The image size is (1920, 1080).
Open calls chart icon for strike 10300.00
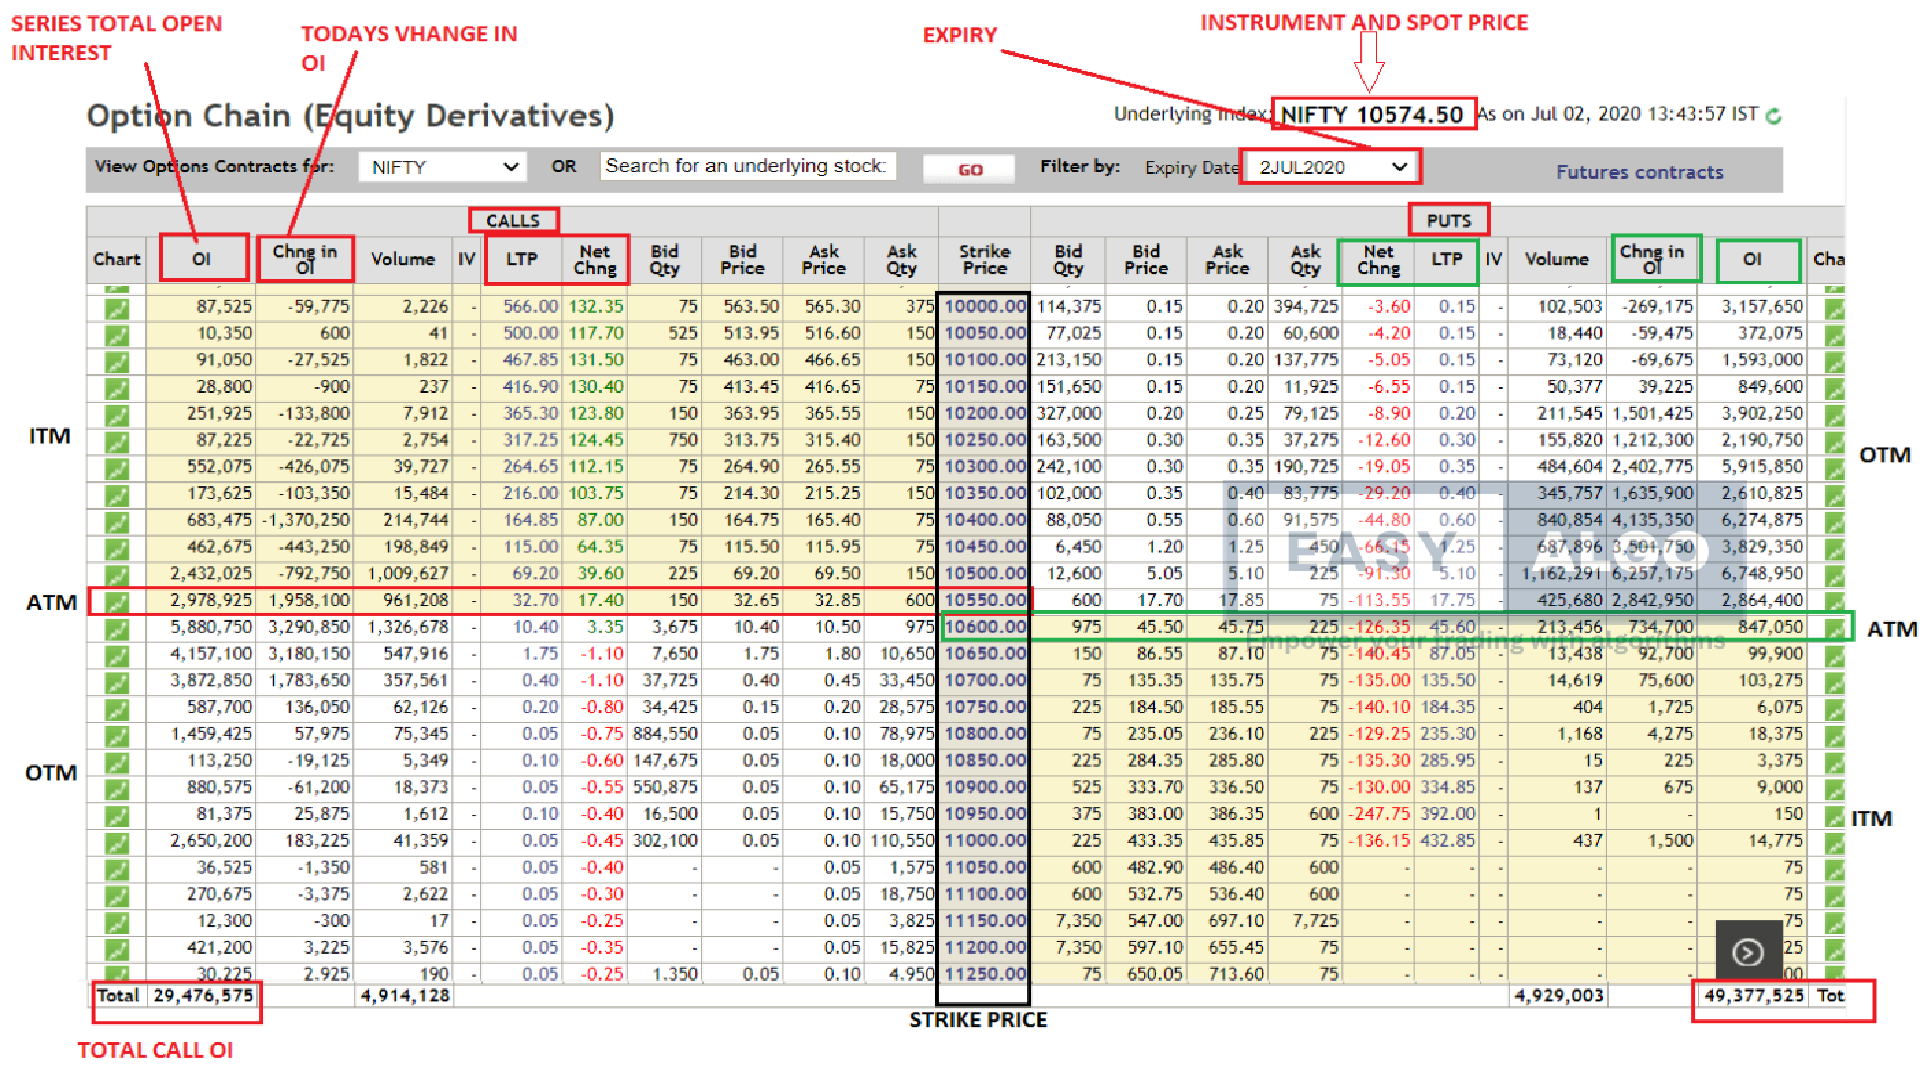117,469
